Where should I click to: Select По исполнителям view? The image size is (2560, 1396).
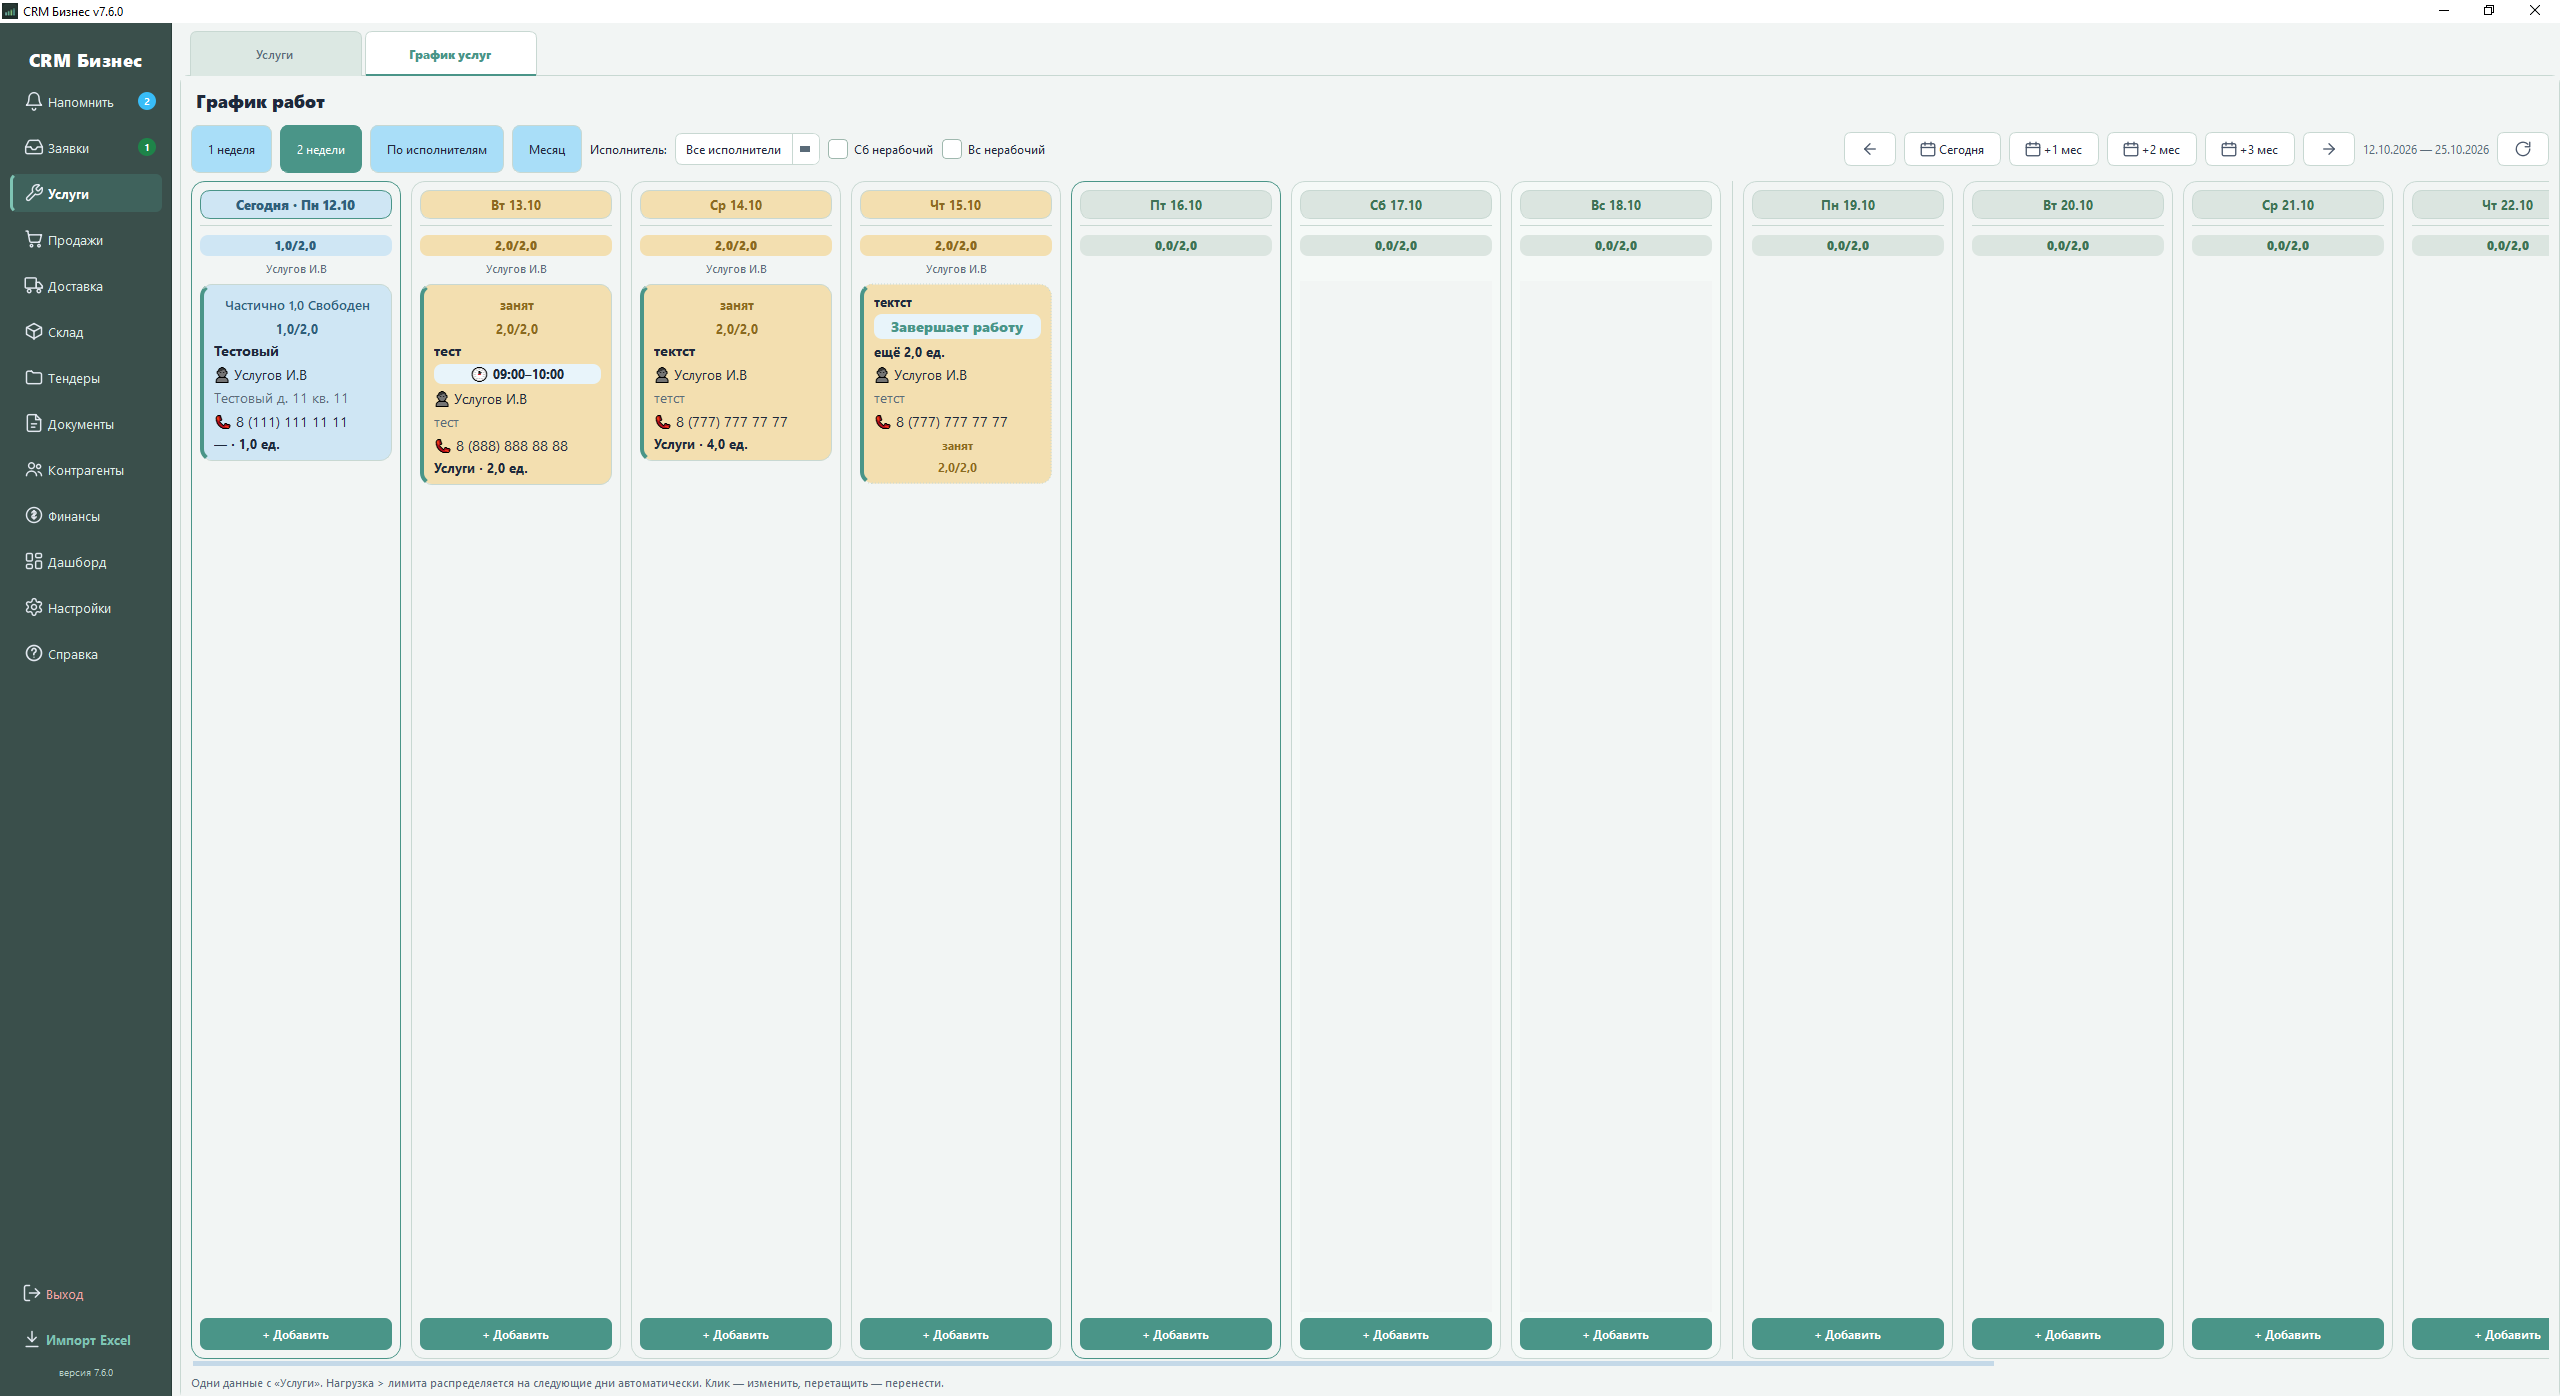click(x=436, y=149)
